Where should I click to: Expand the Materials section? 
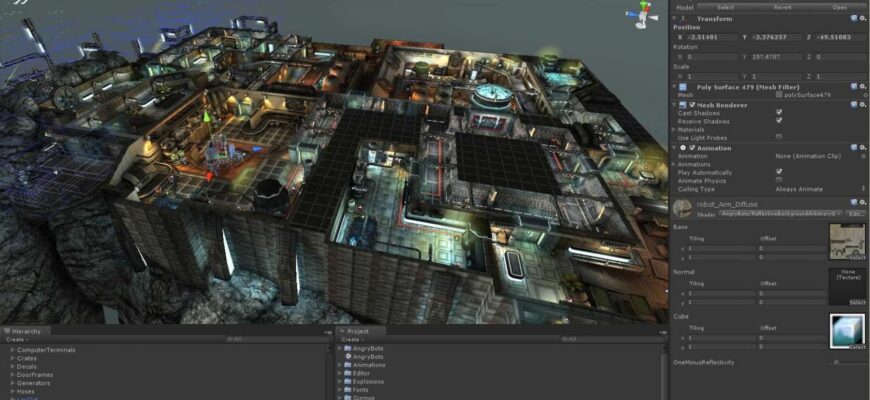pyautogui.click(x=674, y=129)
